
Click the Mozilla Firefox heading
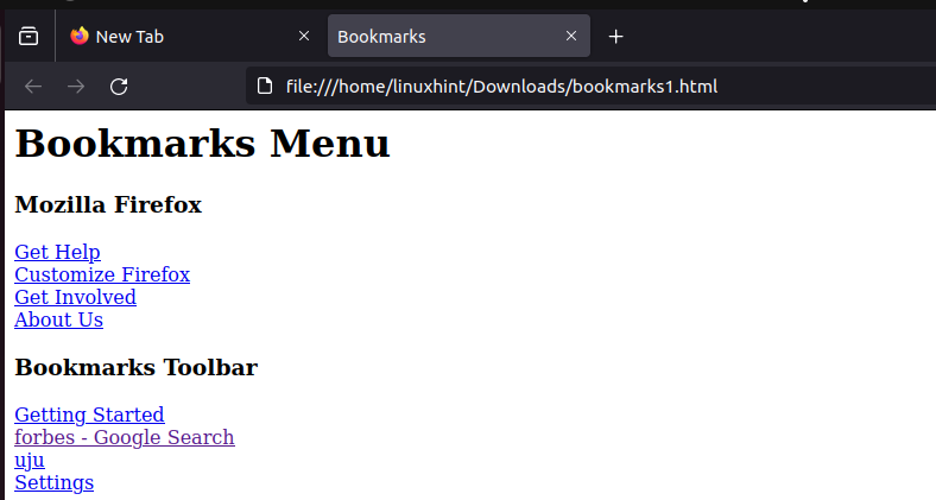pyautogui.click(x=108, y=205)
